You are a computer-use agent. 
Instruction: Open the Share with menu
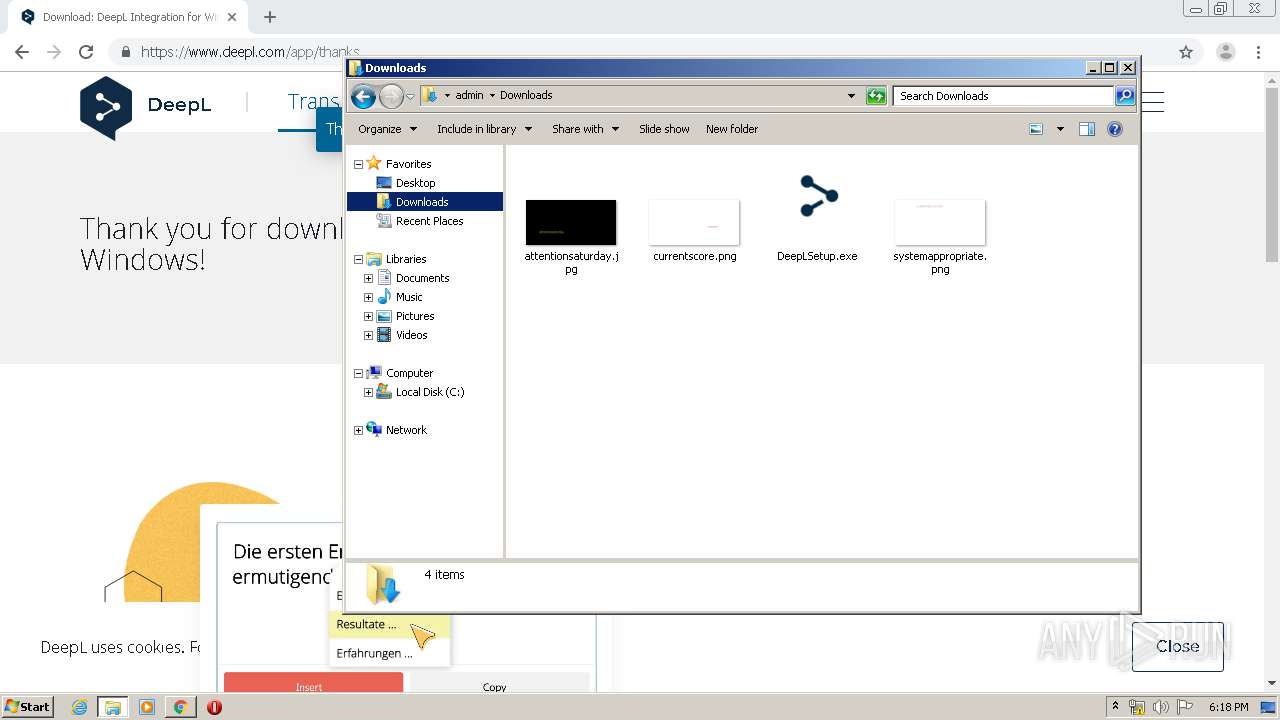(x=585, y=129)
